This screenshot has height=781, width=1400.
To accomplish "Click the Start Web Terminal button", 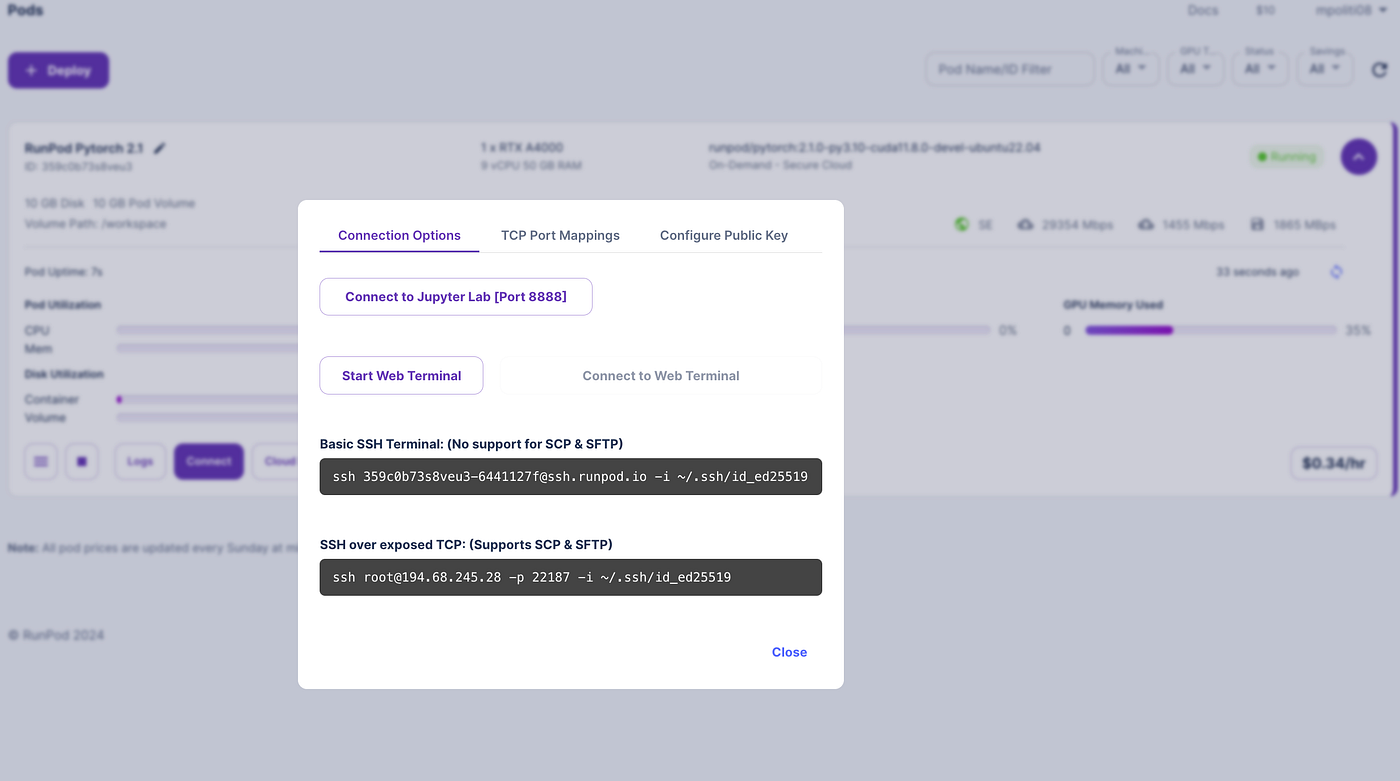I will pyautogui.click(x=401, y=376).
